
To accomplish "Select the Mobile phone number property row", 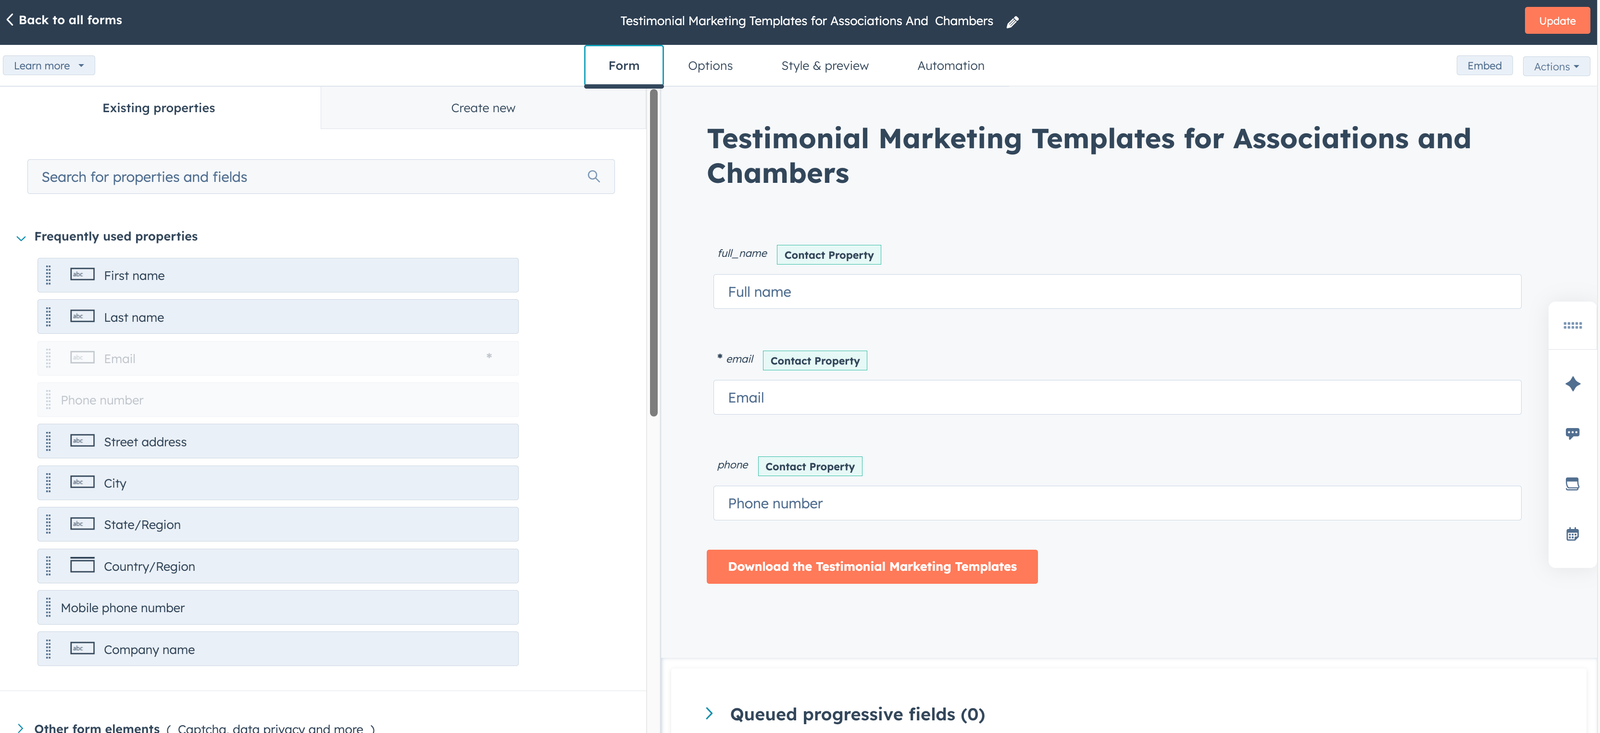I will (x=278, y=607).
